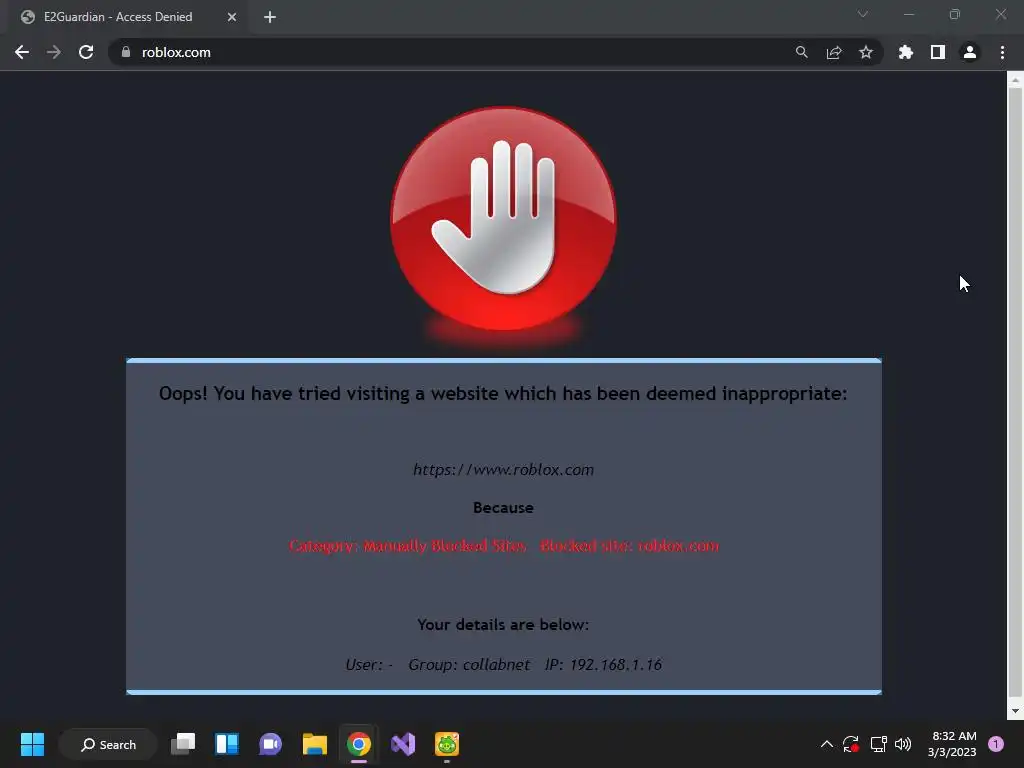The width and height of the screenshot is (1024, 768).
Task: Launch the Chat app from the taskbar
Action: coord(270,744)
